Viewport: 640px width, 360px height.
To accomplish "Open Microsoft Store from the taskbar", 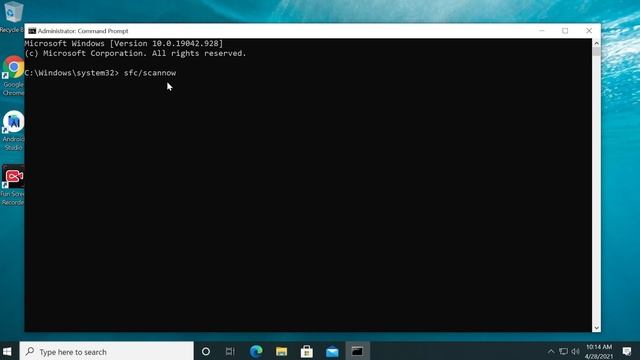I will tap(307, 351).
